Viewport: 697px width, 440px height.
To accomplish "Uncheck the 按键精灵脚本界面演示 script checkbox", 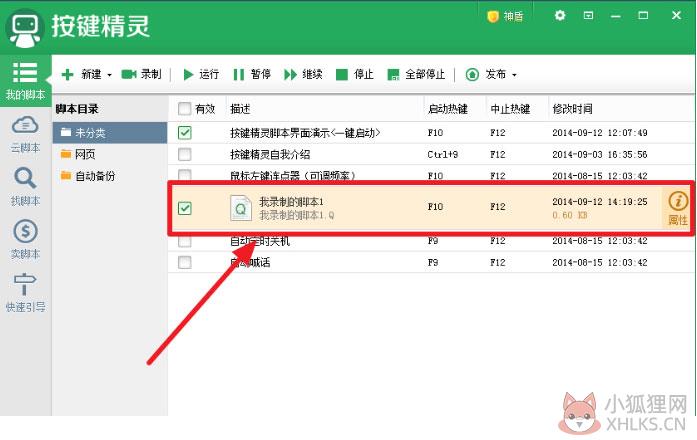I will click(x=184, y=132).
